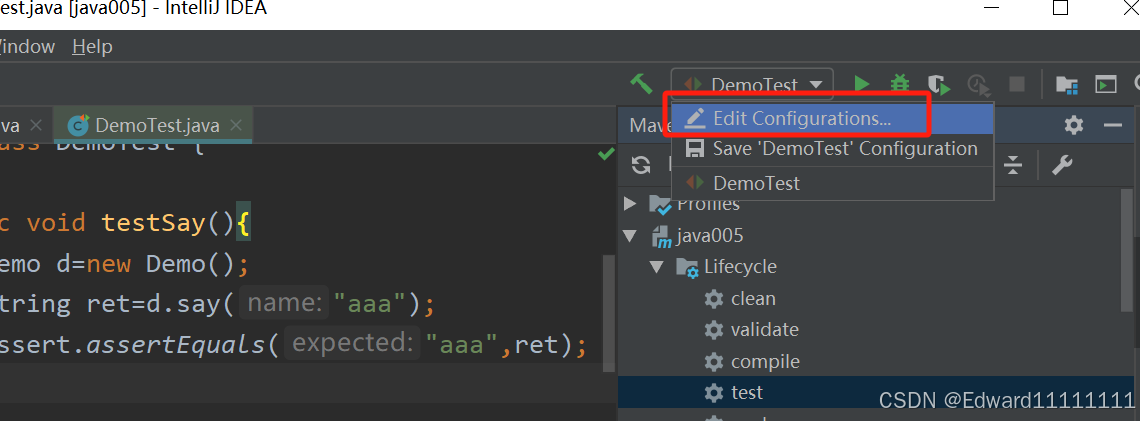1140x421 pixels.
Task: Open Maven settings with the wrench icon
Action: click(1062, 165)
